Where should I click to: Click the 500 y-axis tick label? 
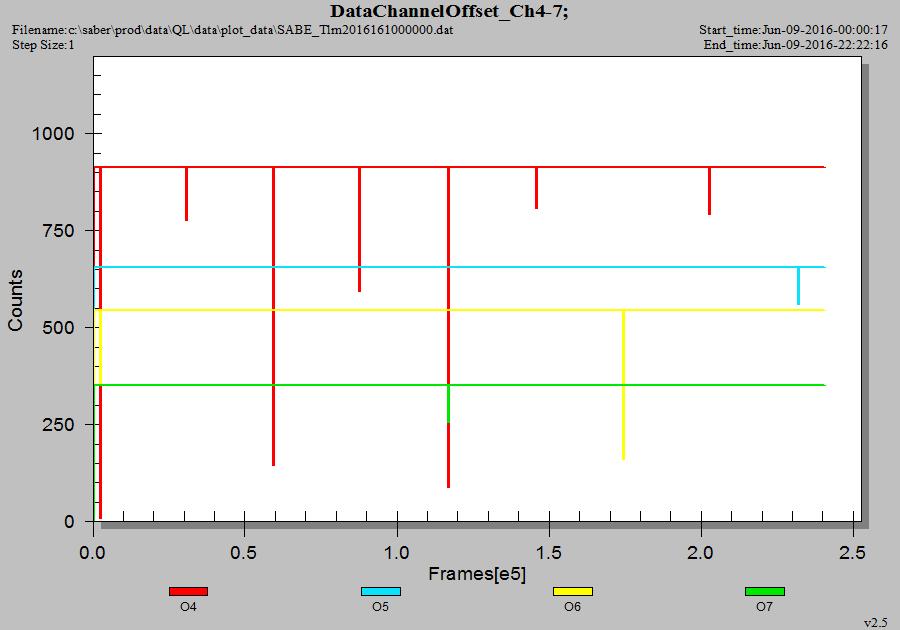59,328
